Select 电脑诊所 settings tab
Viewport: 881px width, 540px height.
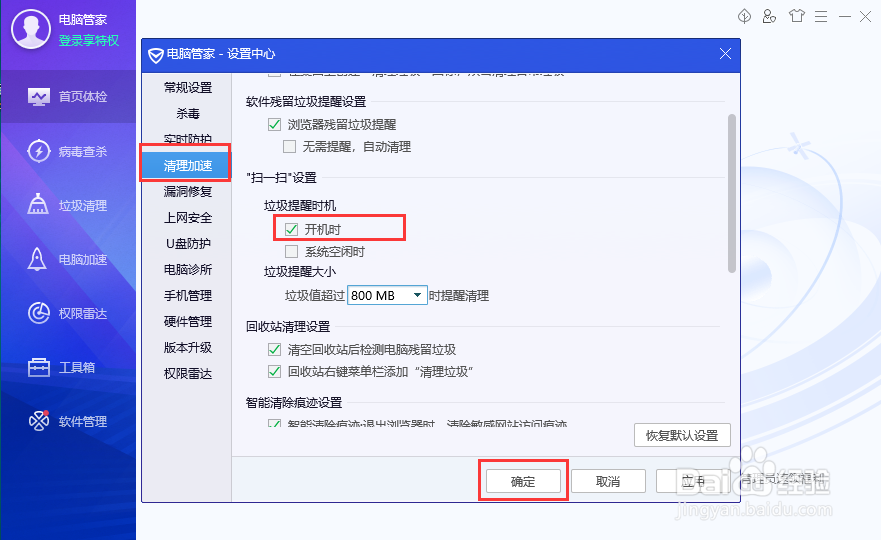pos(188,269)
